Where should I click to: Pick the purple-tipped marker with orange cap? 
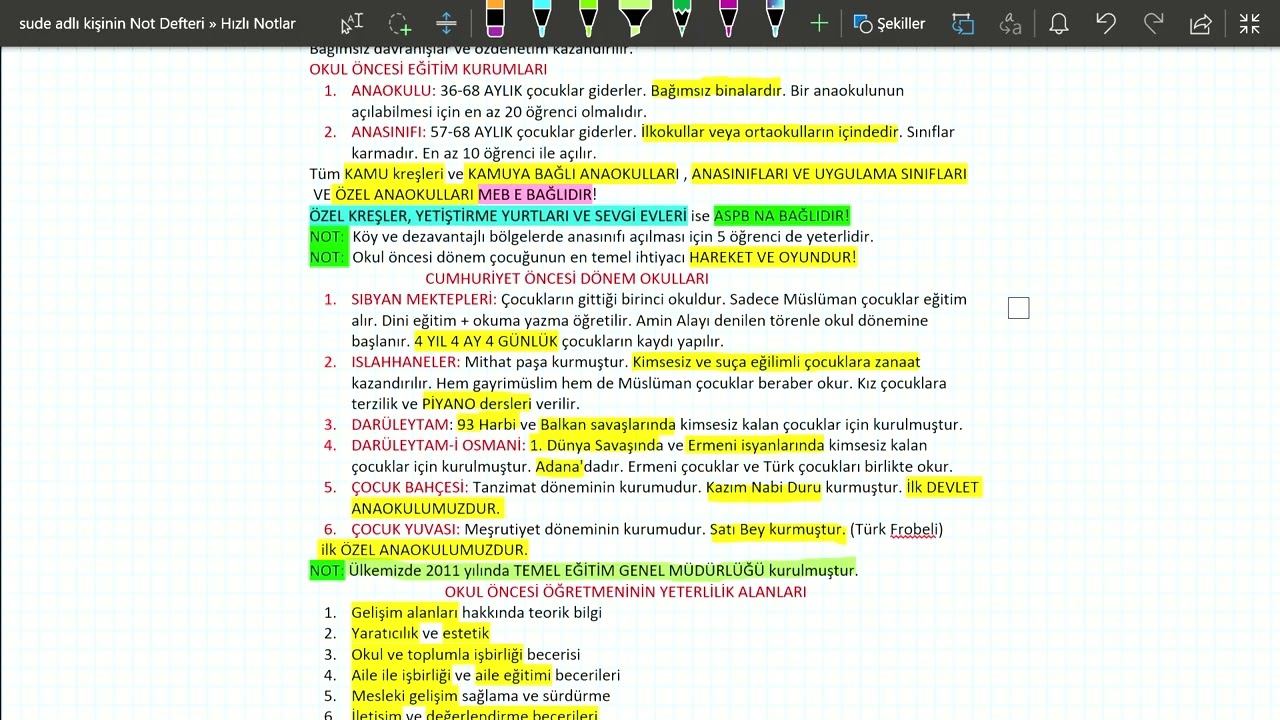click(494, 20)
